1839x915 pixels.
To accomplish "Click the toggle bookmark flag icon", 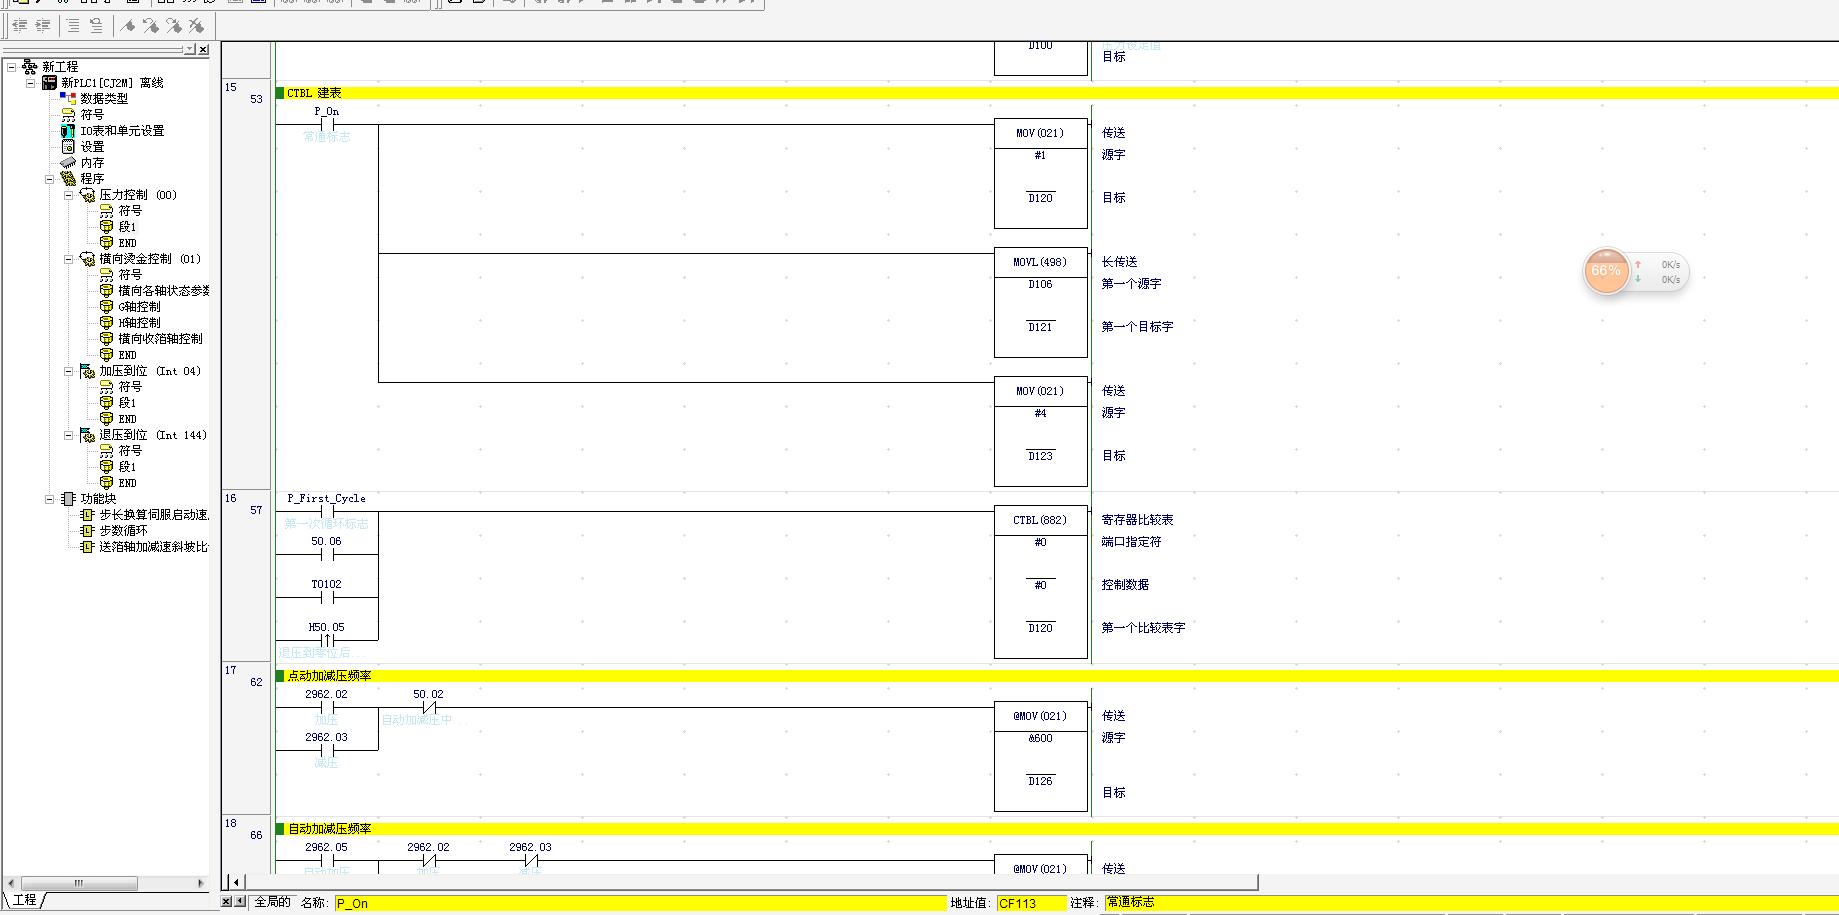I will [129, 26].
